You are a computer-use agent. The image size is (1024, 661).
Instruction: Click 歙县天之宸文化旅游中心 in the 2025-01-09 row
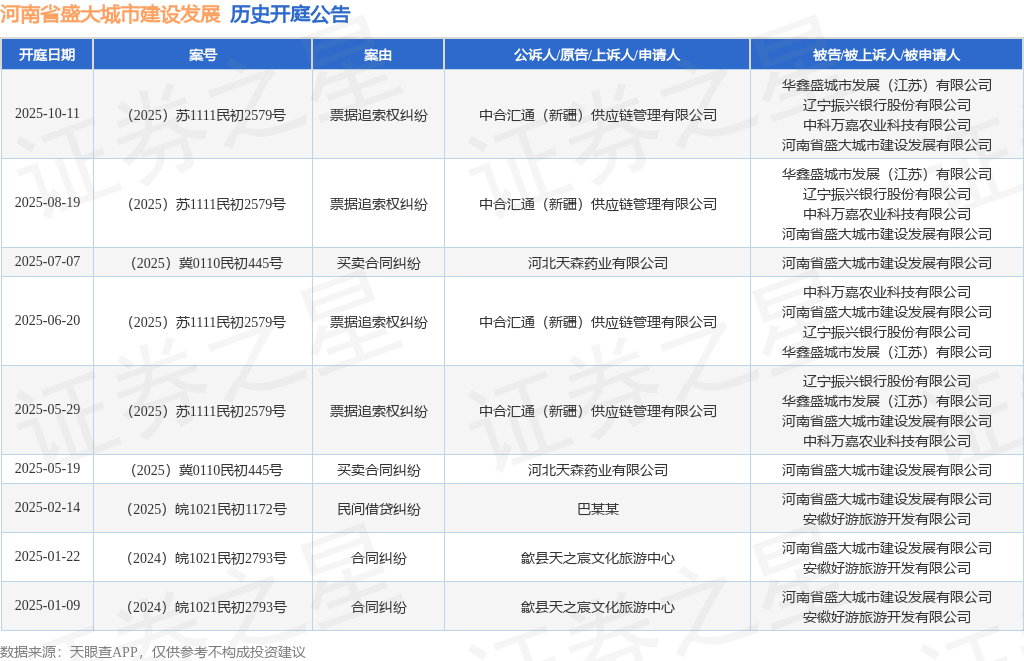tap(598, 607)
